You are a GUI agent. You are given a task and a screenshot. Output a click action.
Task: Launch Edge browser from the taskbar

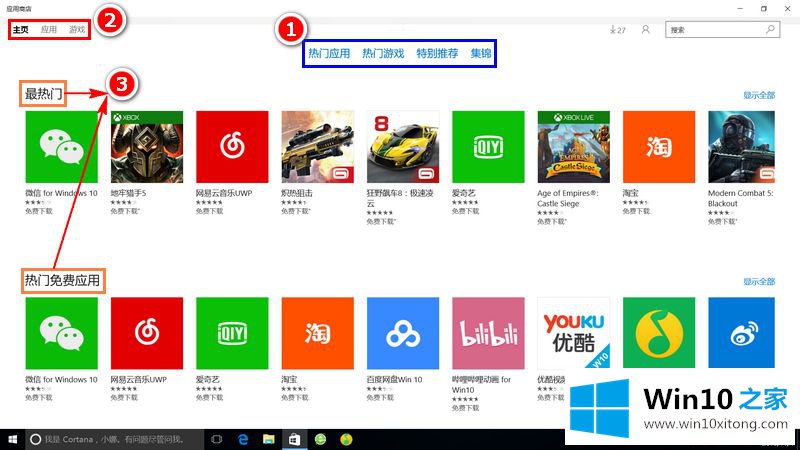(x=243, y=439)
